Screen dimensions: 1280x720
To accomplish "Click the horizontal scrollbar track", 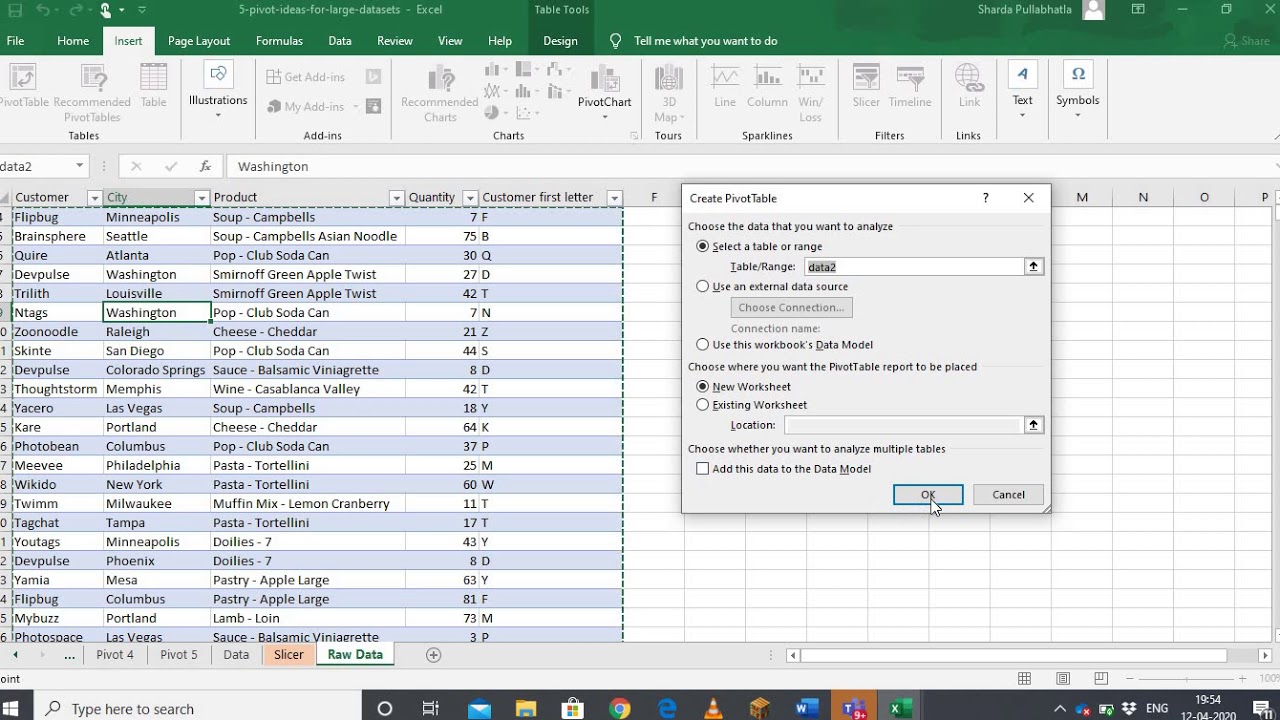I will [1013, 655].
